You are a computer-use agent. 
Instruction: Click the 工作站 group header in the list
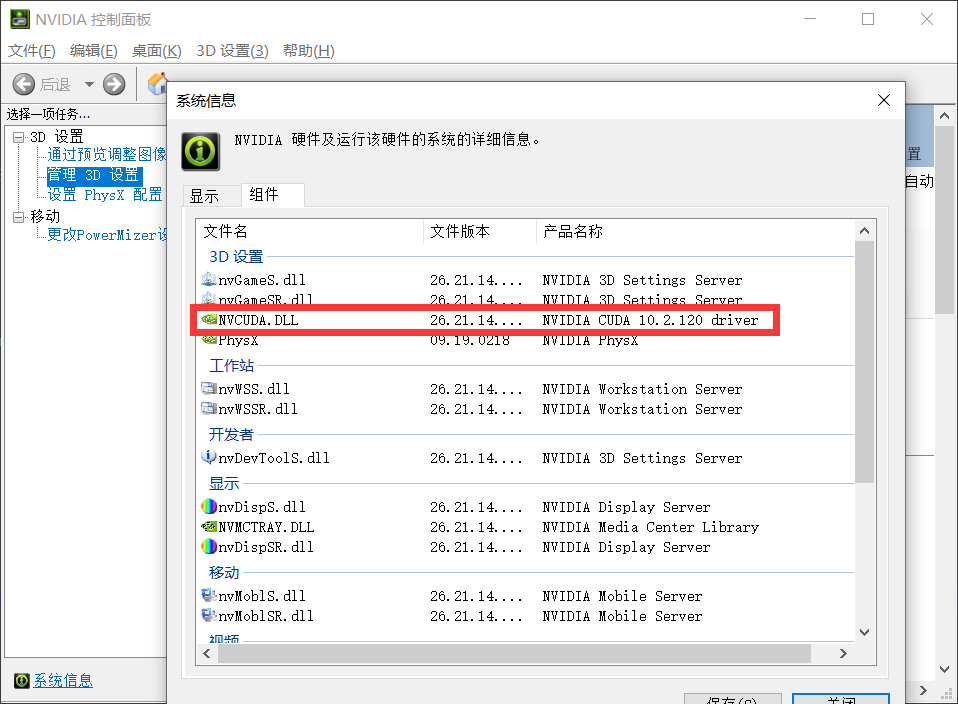tap(232, 365)
